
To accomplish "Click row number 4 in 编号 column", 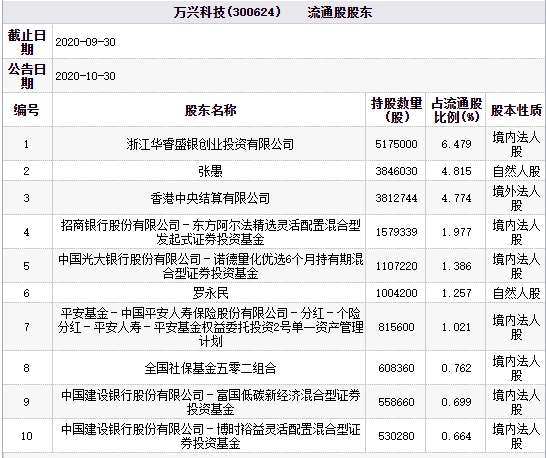I will coord(26,232).
